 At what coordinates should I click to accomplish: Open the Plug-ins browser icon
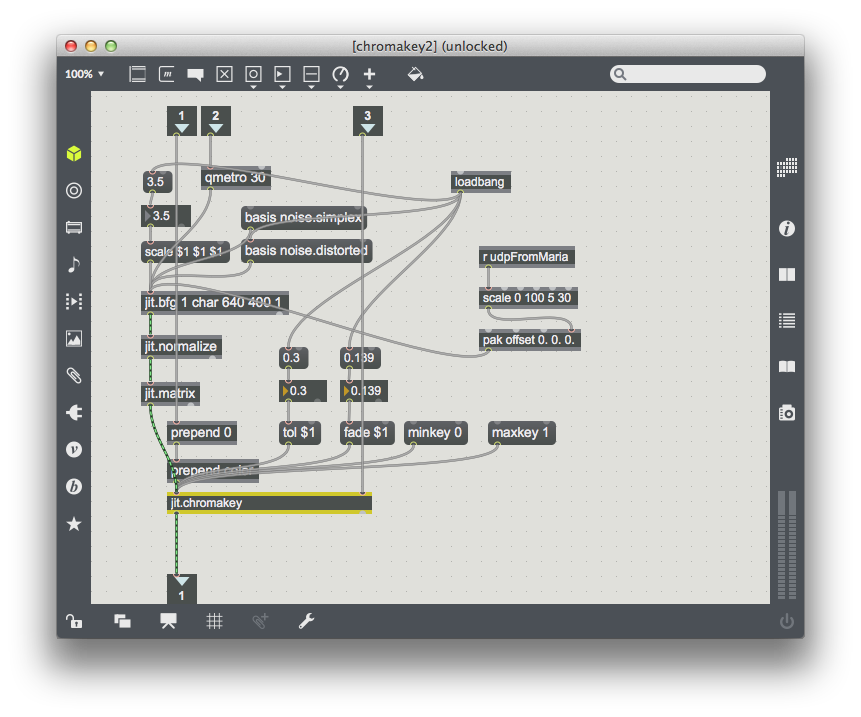(73, 413)
